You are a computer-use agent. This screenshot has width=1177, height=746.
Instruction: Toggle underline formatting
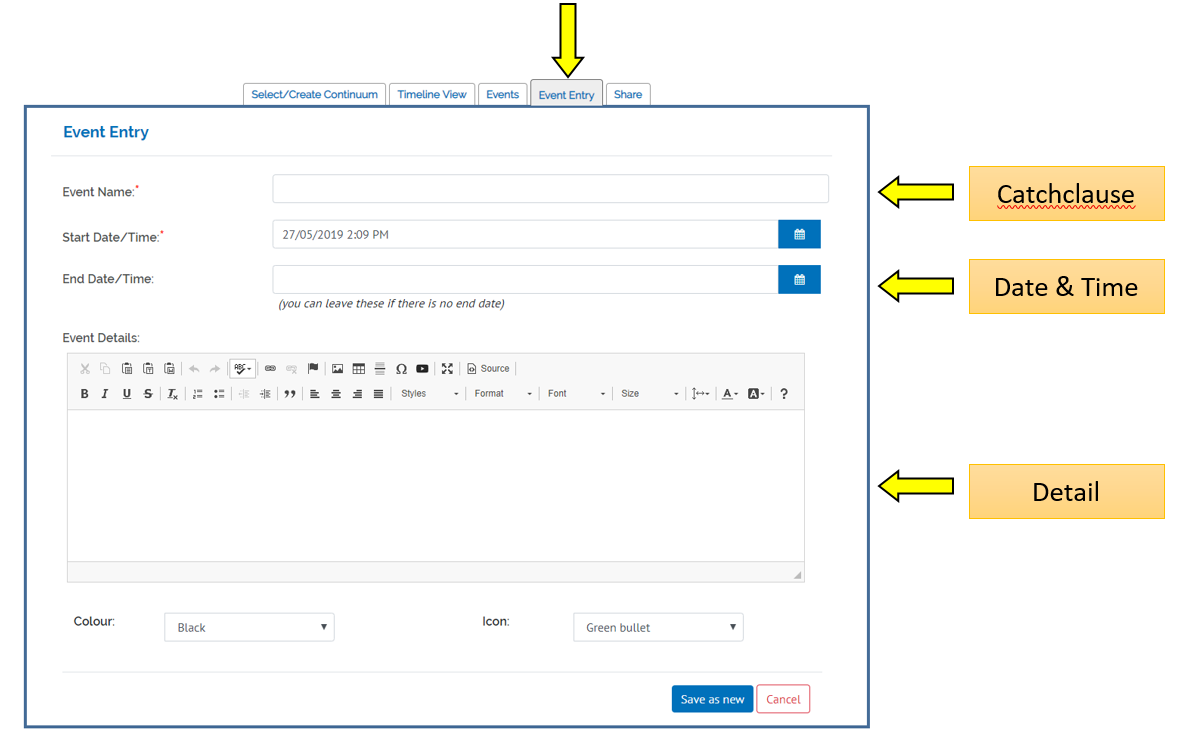tap(126, 394)
